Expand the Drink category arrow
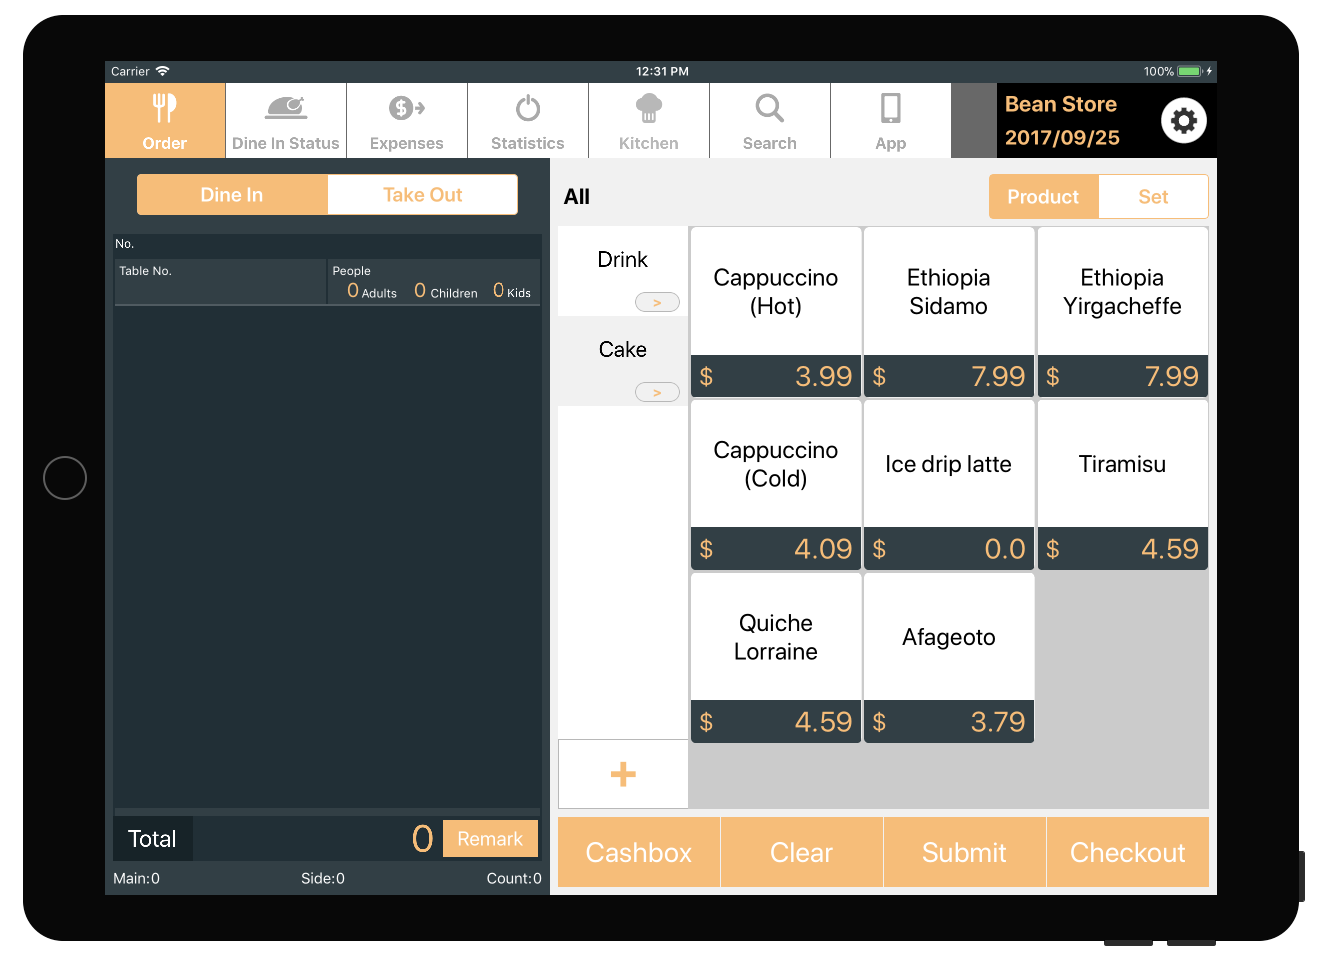Viewport: 1327px width, 956px height. coord(657,302)
